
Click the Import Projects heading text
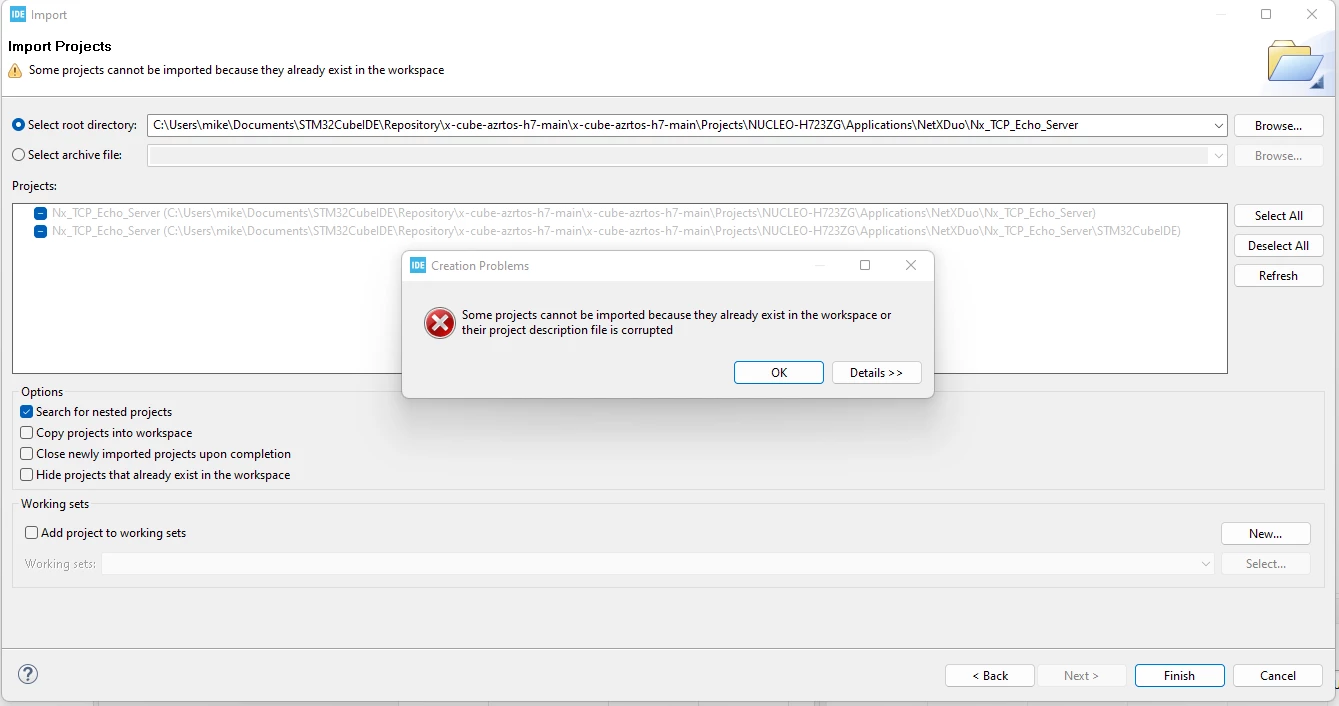pyautogui.click(x=60, y=47)
